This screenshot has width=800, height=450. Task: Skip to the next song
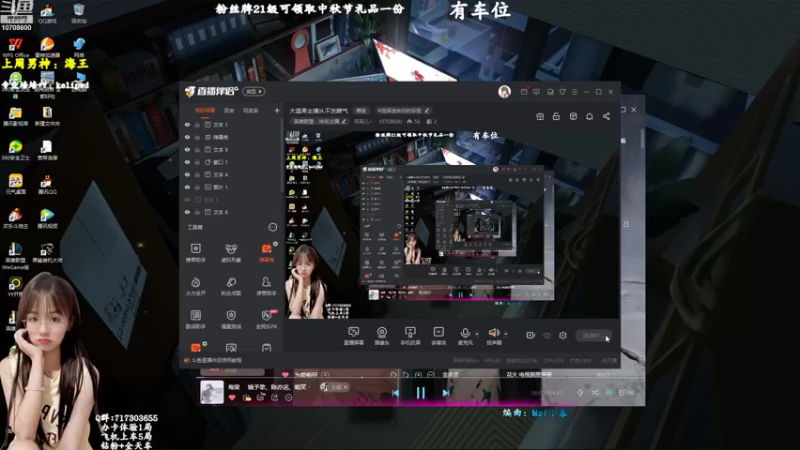pyautogui.click(x=445, y=393)
